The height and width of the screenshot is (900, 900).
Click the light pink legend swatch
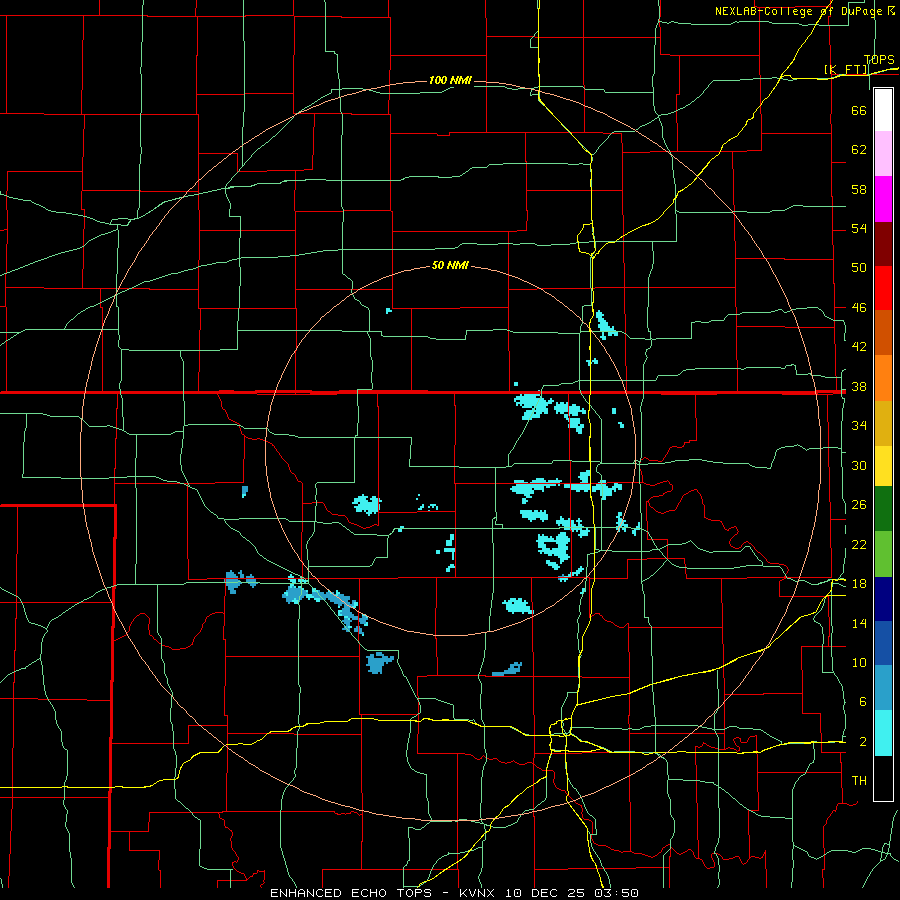[x=883, y=154]
